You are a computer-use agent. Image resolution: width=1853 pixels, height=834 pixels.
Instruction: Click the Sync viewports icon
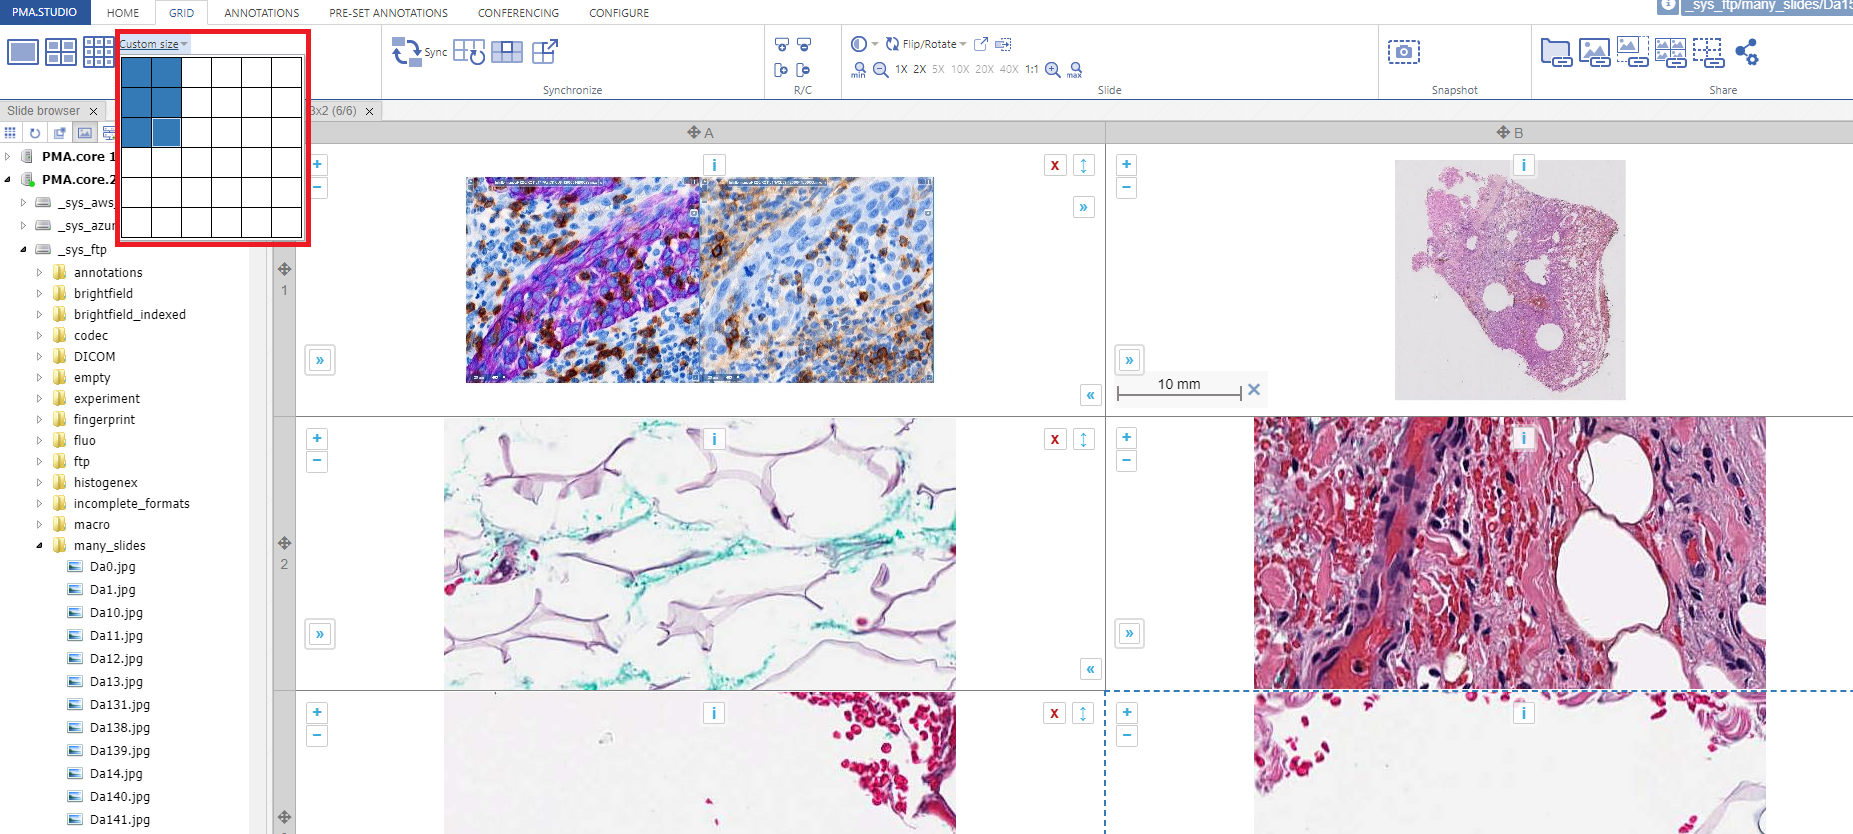(x=407, y=51)
